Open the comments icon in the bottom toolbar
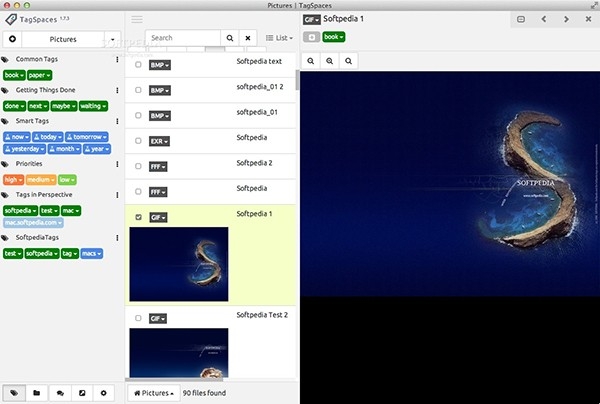The width and height of the screenshot is (600, 404). 60,393
